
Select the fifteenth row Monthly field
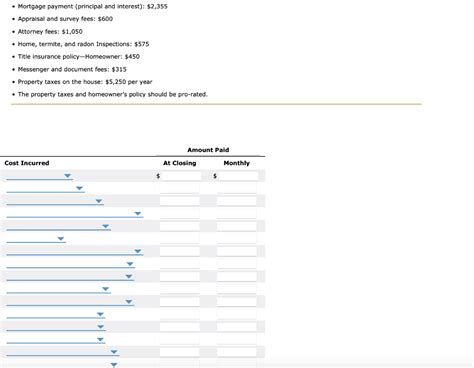[237, 352]
